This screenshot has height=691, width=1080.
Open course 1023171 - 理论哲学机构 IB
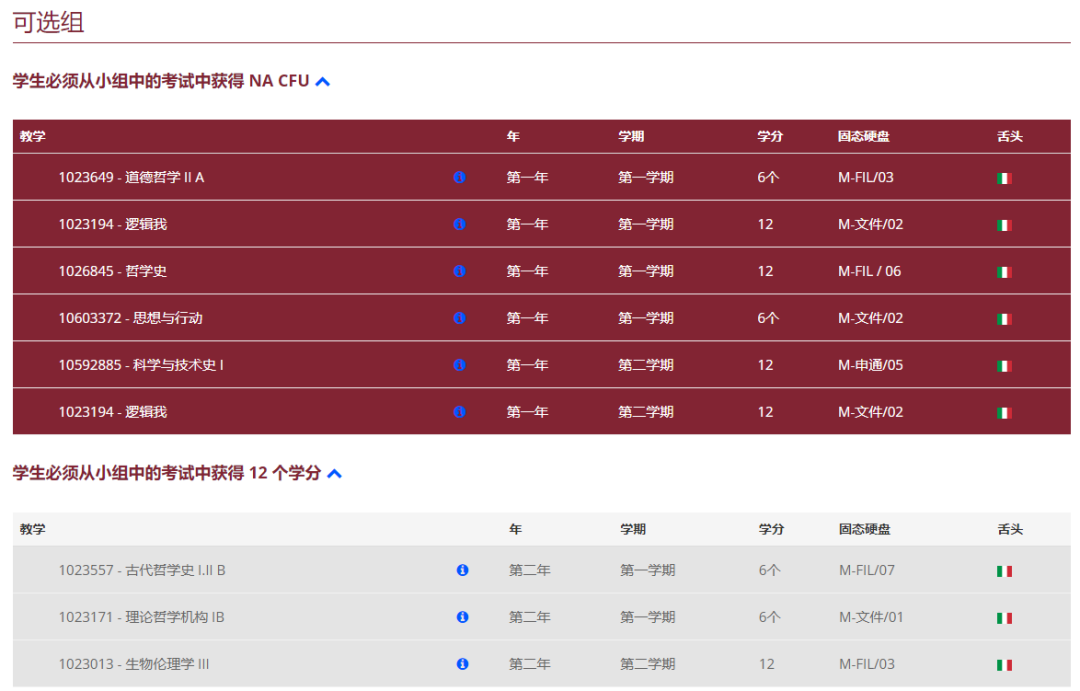pyautogui.click(x=141, y=617)
